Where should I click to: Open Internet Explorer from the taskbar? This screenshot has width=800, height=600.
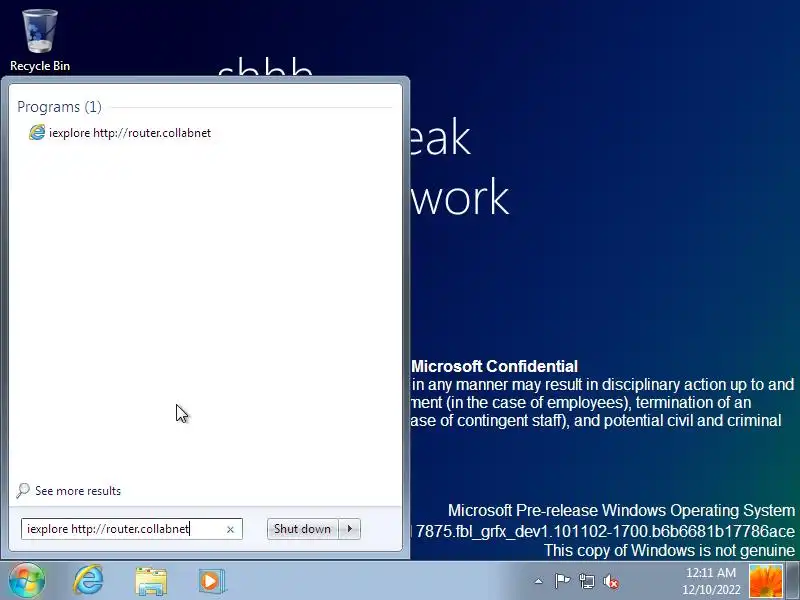(x=89, y=580)
